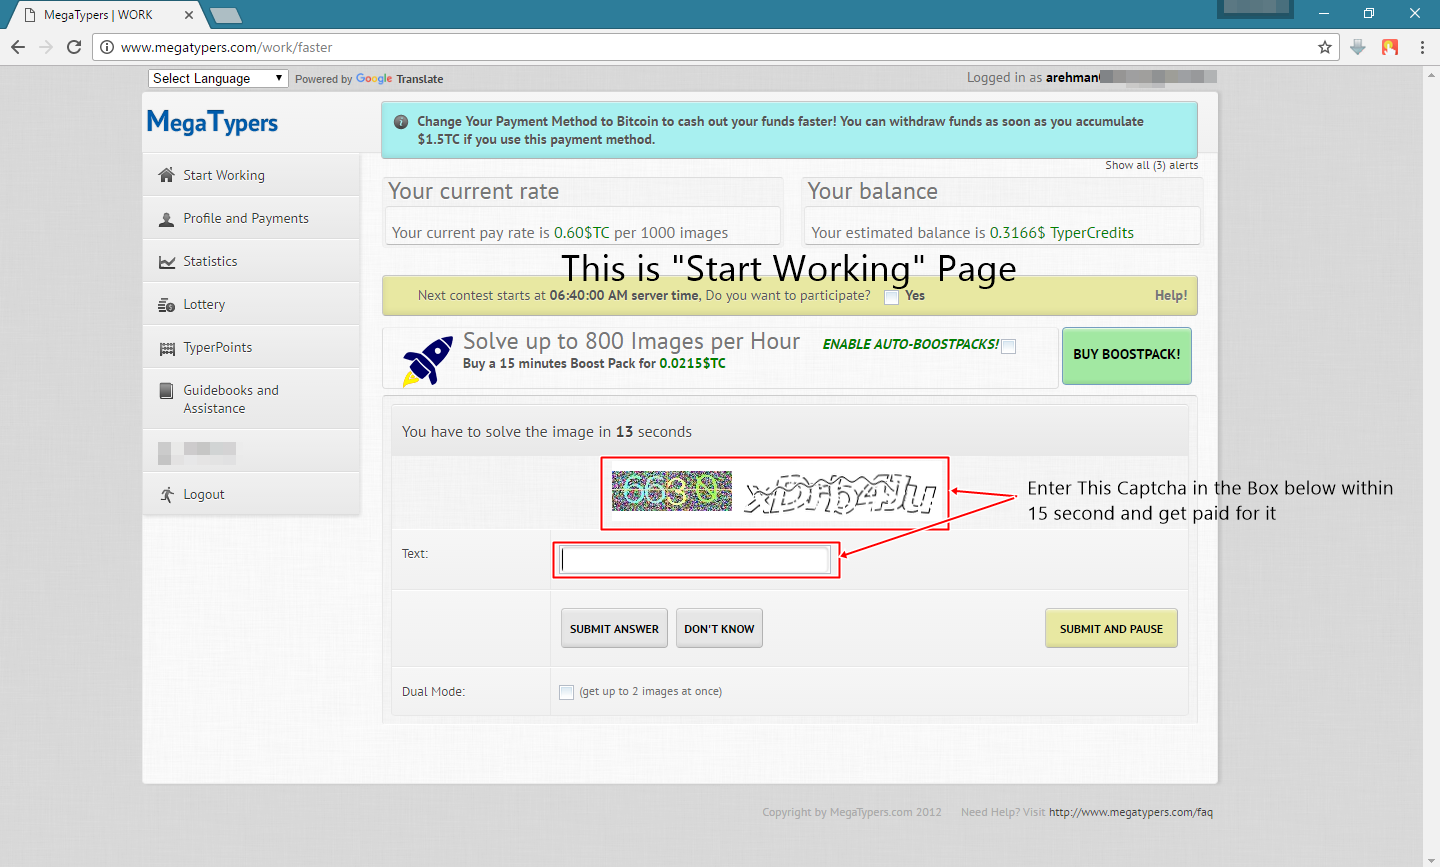Viewport: 1440px width, 867px height.
Task: Click the captcha Text input box
Action: point(696,560)
